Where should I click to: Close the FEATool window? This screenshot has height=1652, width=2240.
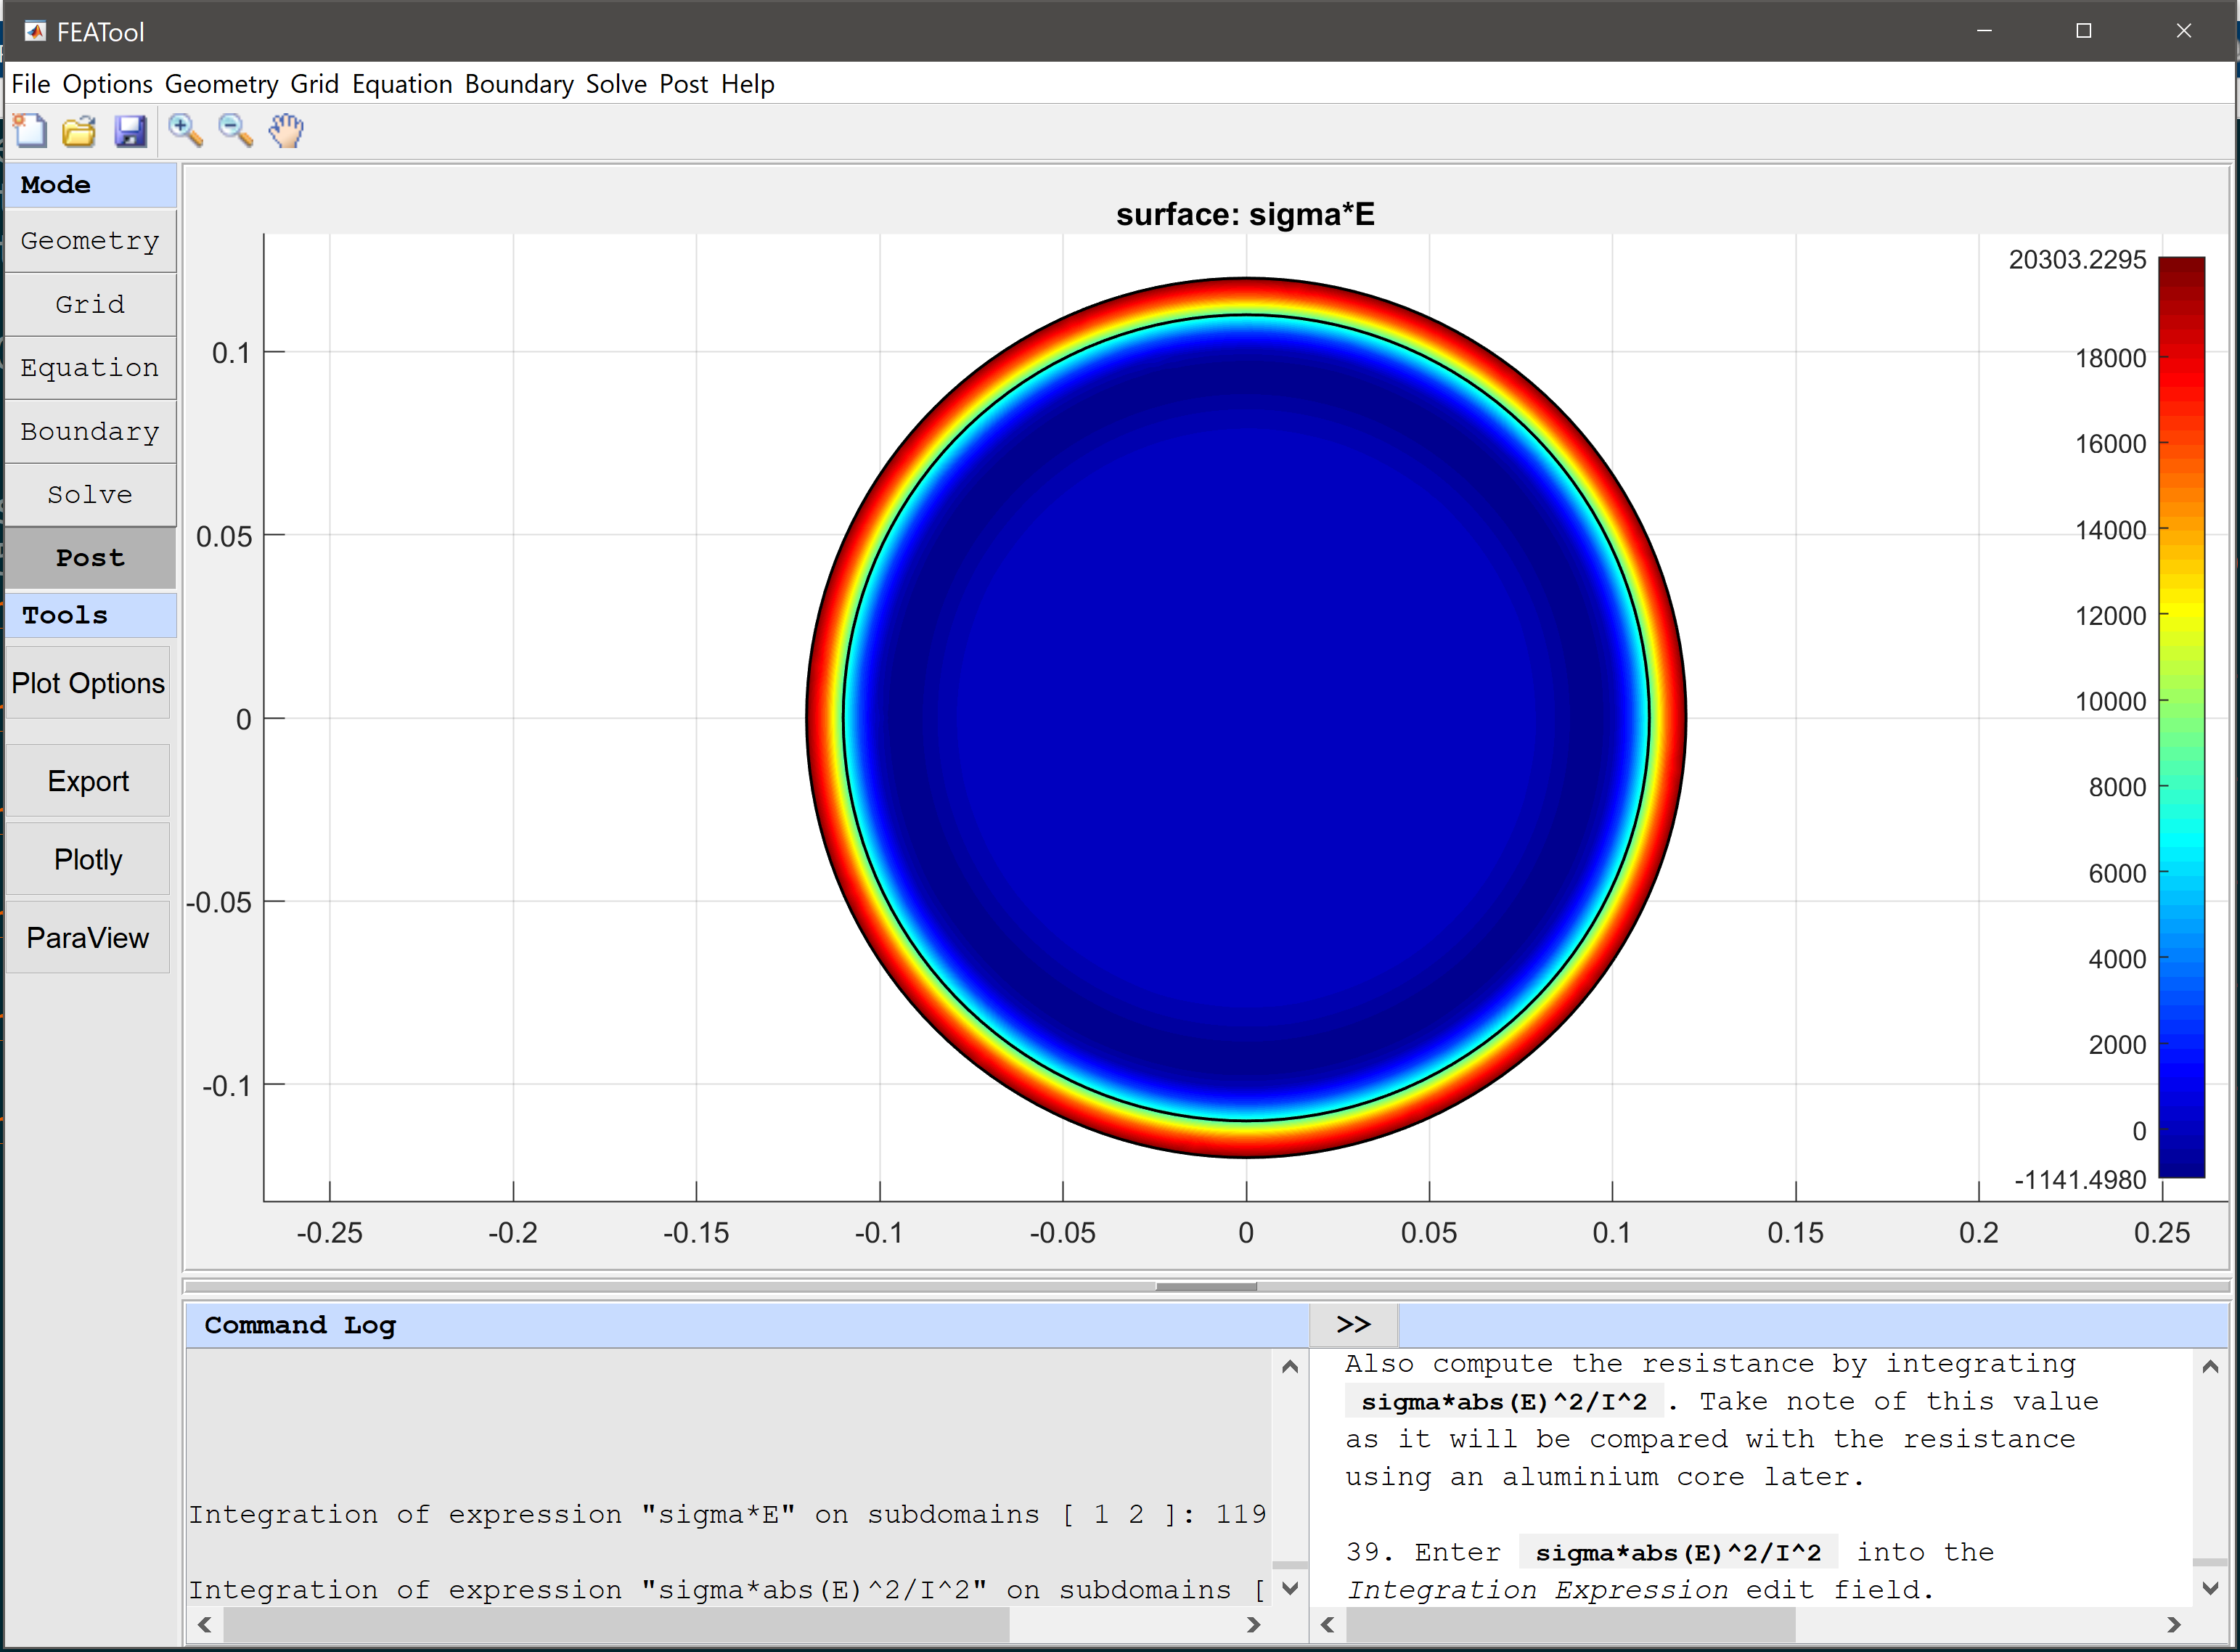(2184, 31)
